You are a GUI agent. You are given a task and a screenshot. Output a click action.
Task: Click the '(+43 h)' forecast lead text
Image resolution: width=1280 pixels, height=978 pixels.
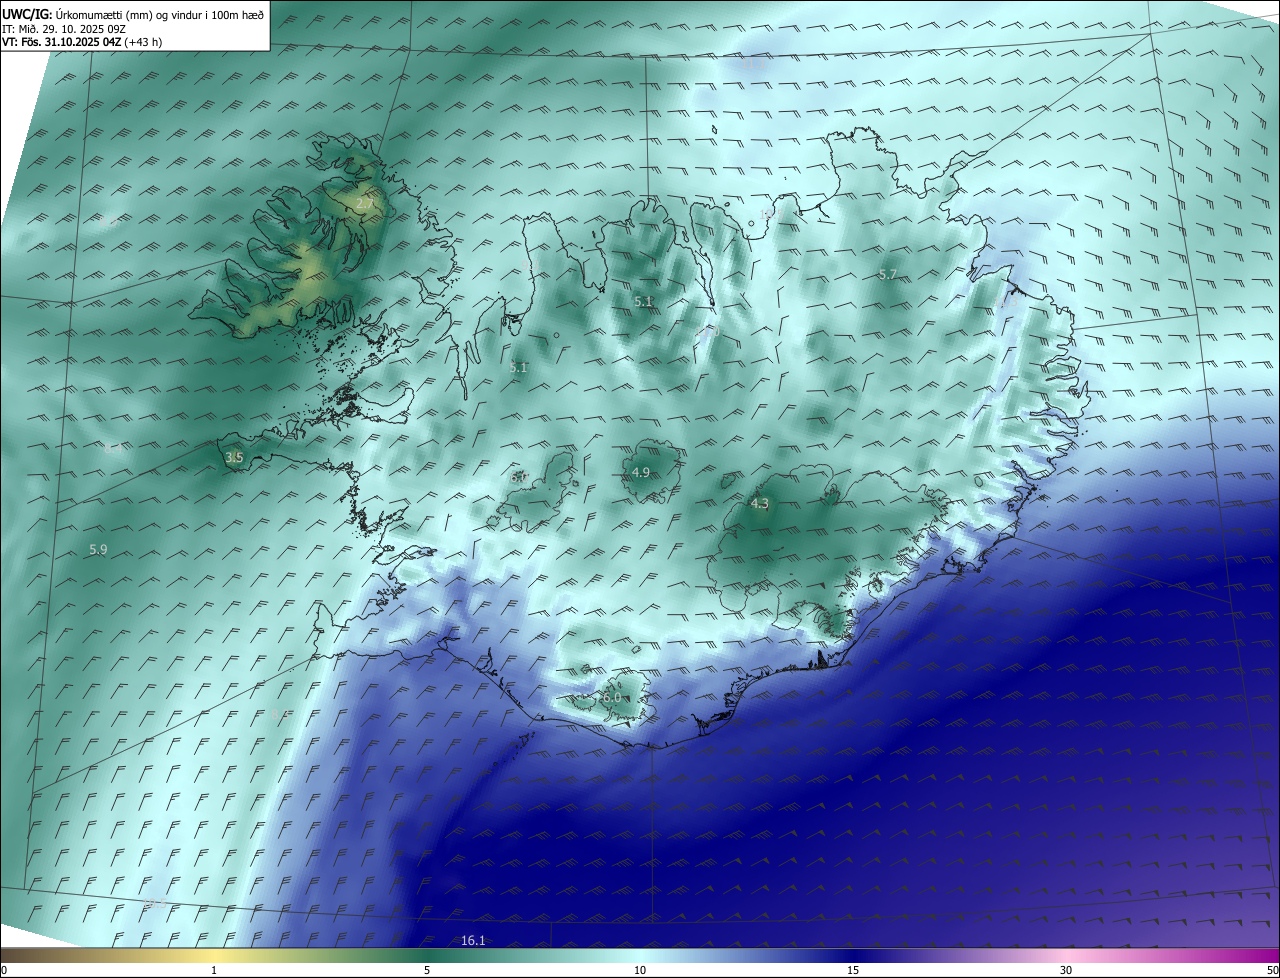point(144,42)
